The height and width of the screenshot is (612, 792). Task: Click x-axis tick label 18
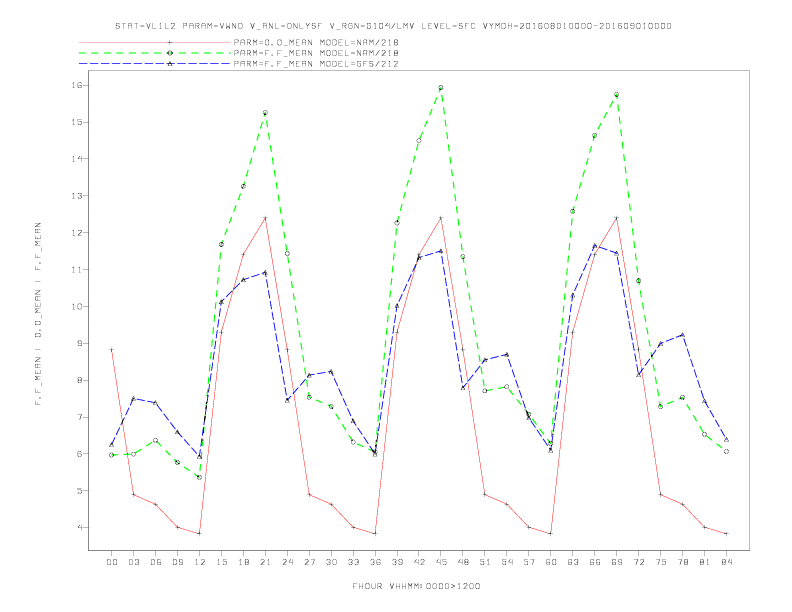click(x=243, y=562)
